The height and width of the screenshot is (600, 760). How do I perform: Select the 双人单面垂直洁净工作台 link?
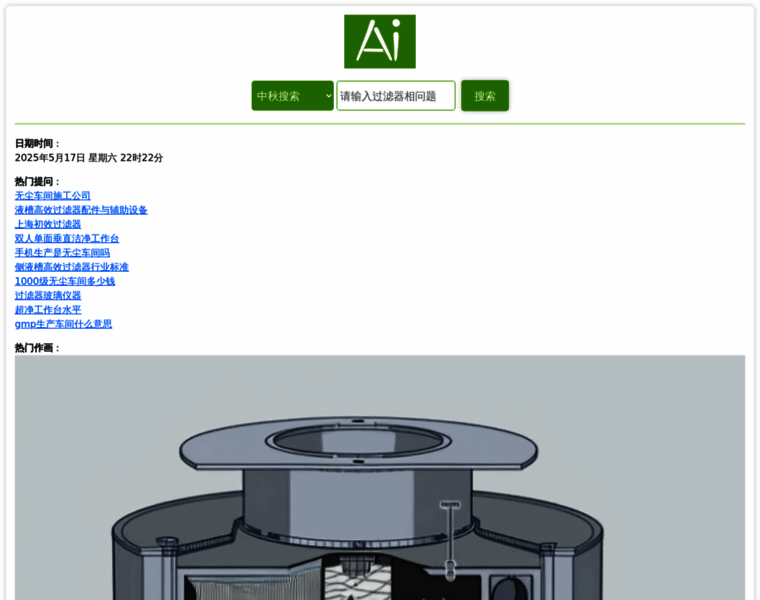(x=67, y=239)
